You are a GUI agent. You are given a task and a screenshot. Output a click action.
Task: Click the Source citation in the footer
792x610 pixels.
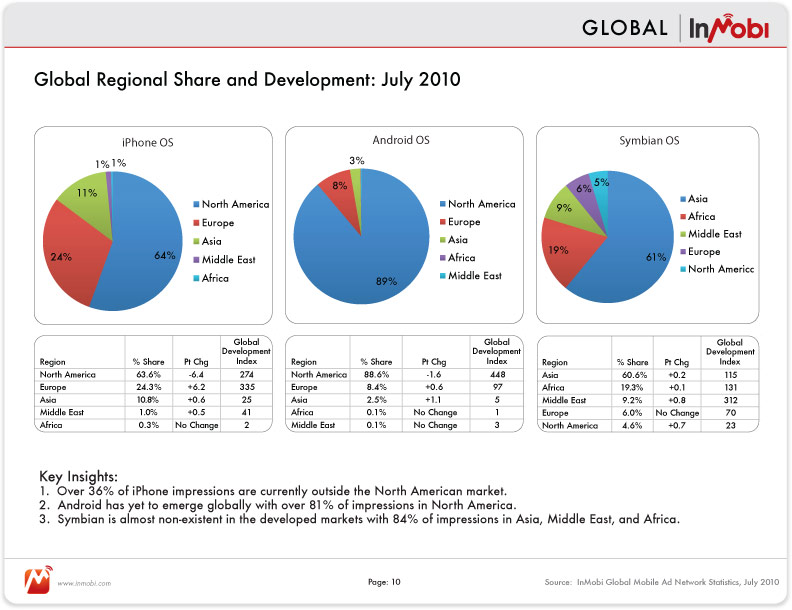pos(662,582)
